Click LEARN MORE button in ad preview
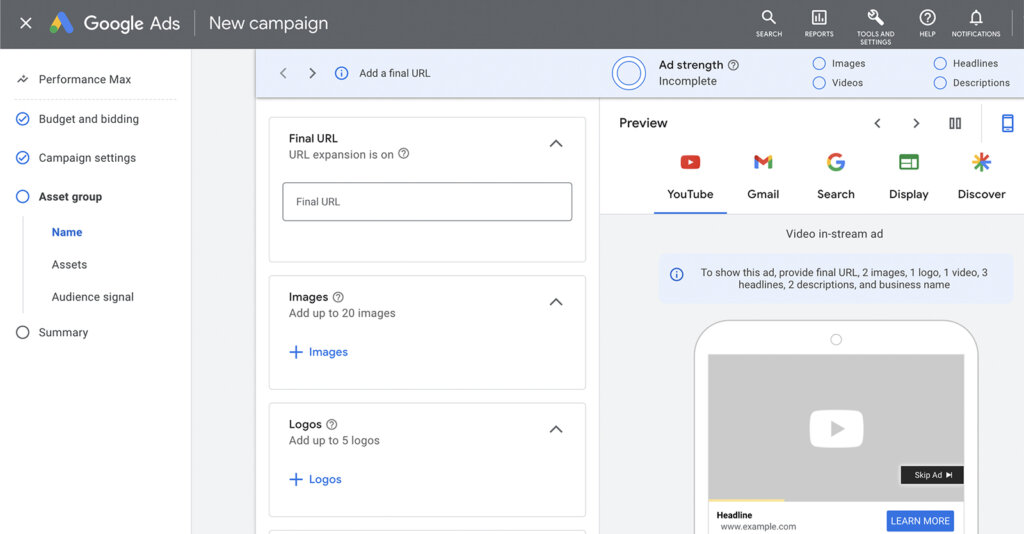This screenshot has width=1024, height=534. coord(920,521)
